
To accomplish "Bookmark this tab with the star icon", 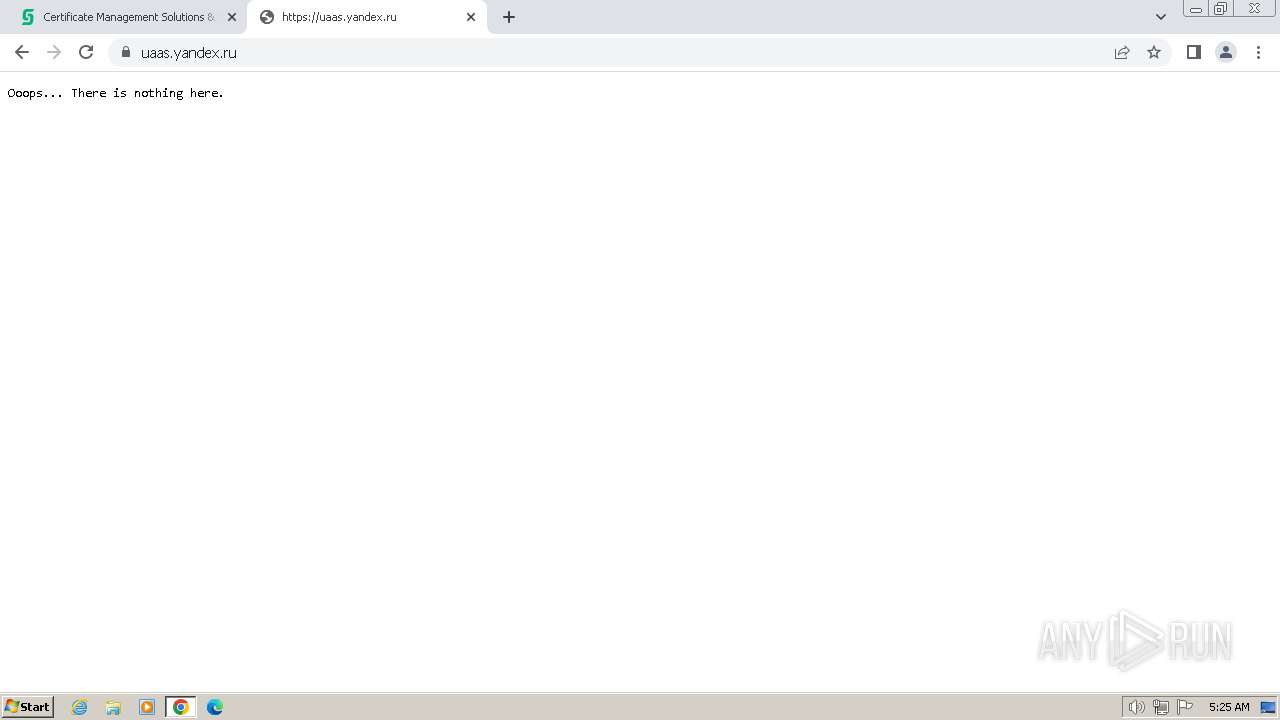I will (1154, 52).
